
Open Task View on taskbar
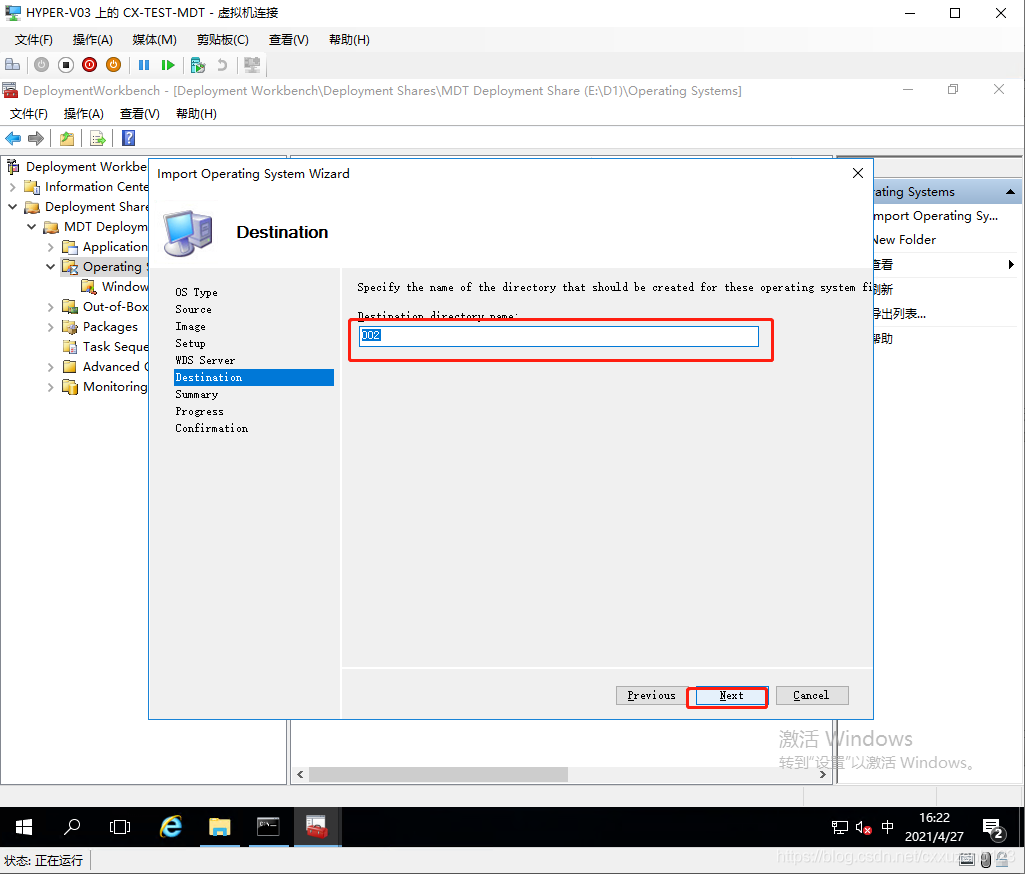pyautogui.click(x=120, y=827)
